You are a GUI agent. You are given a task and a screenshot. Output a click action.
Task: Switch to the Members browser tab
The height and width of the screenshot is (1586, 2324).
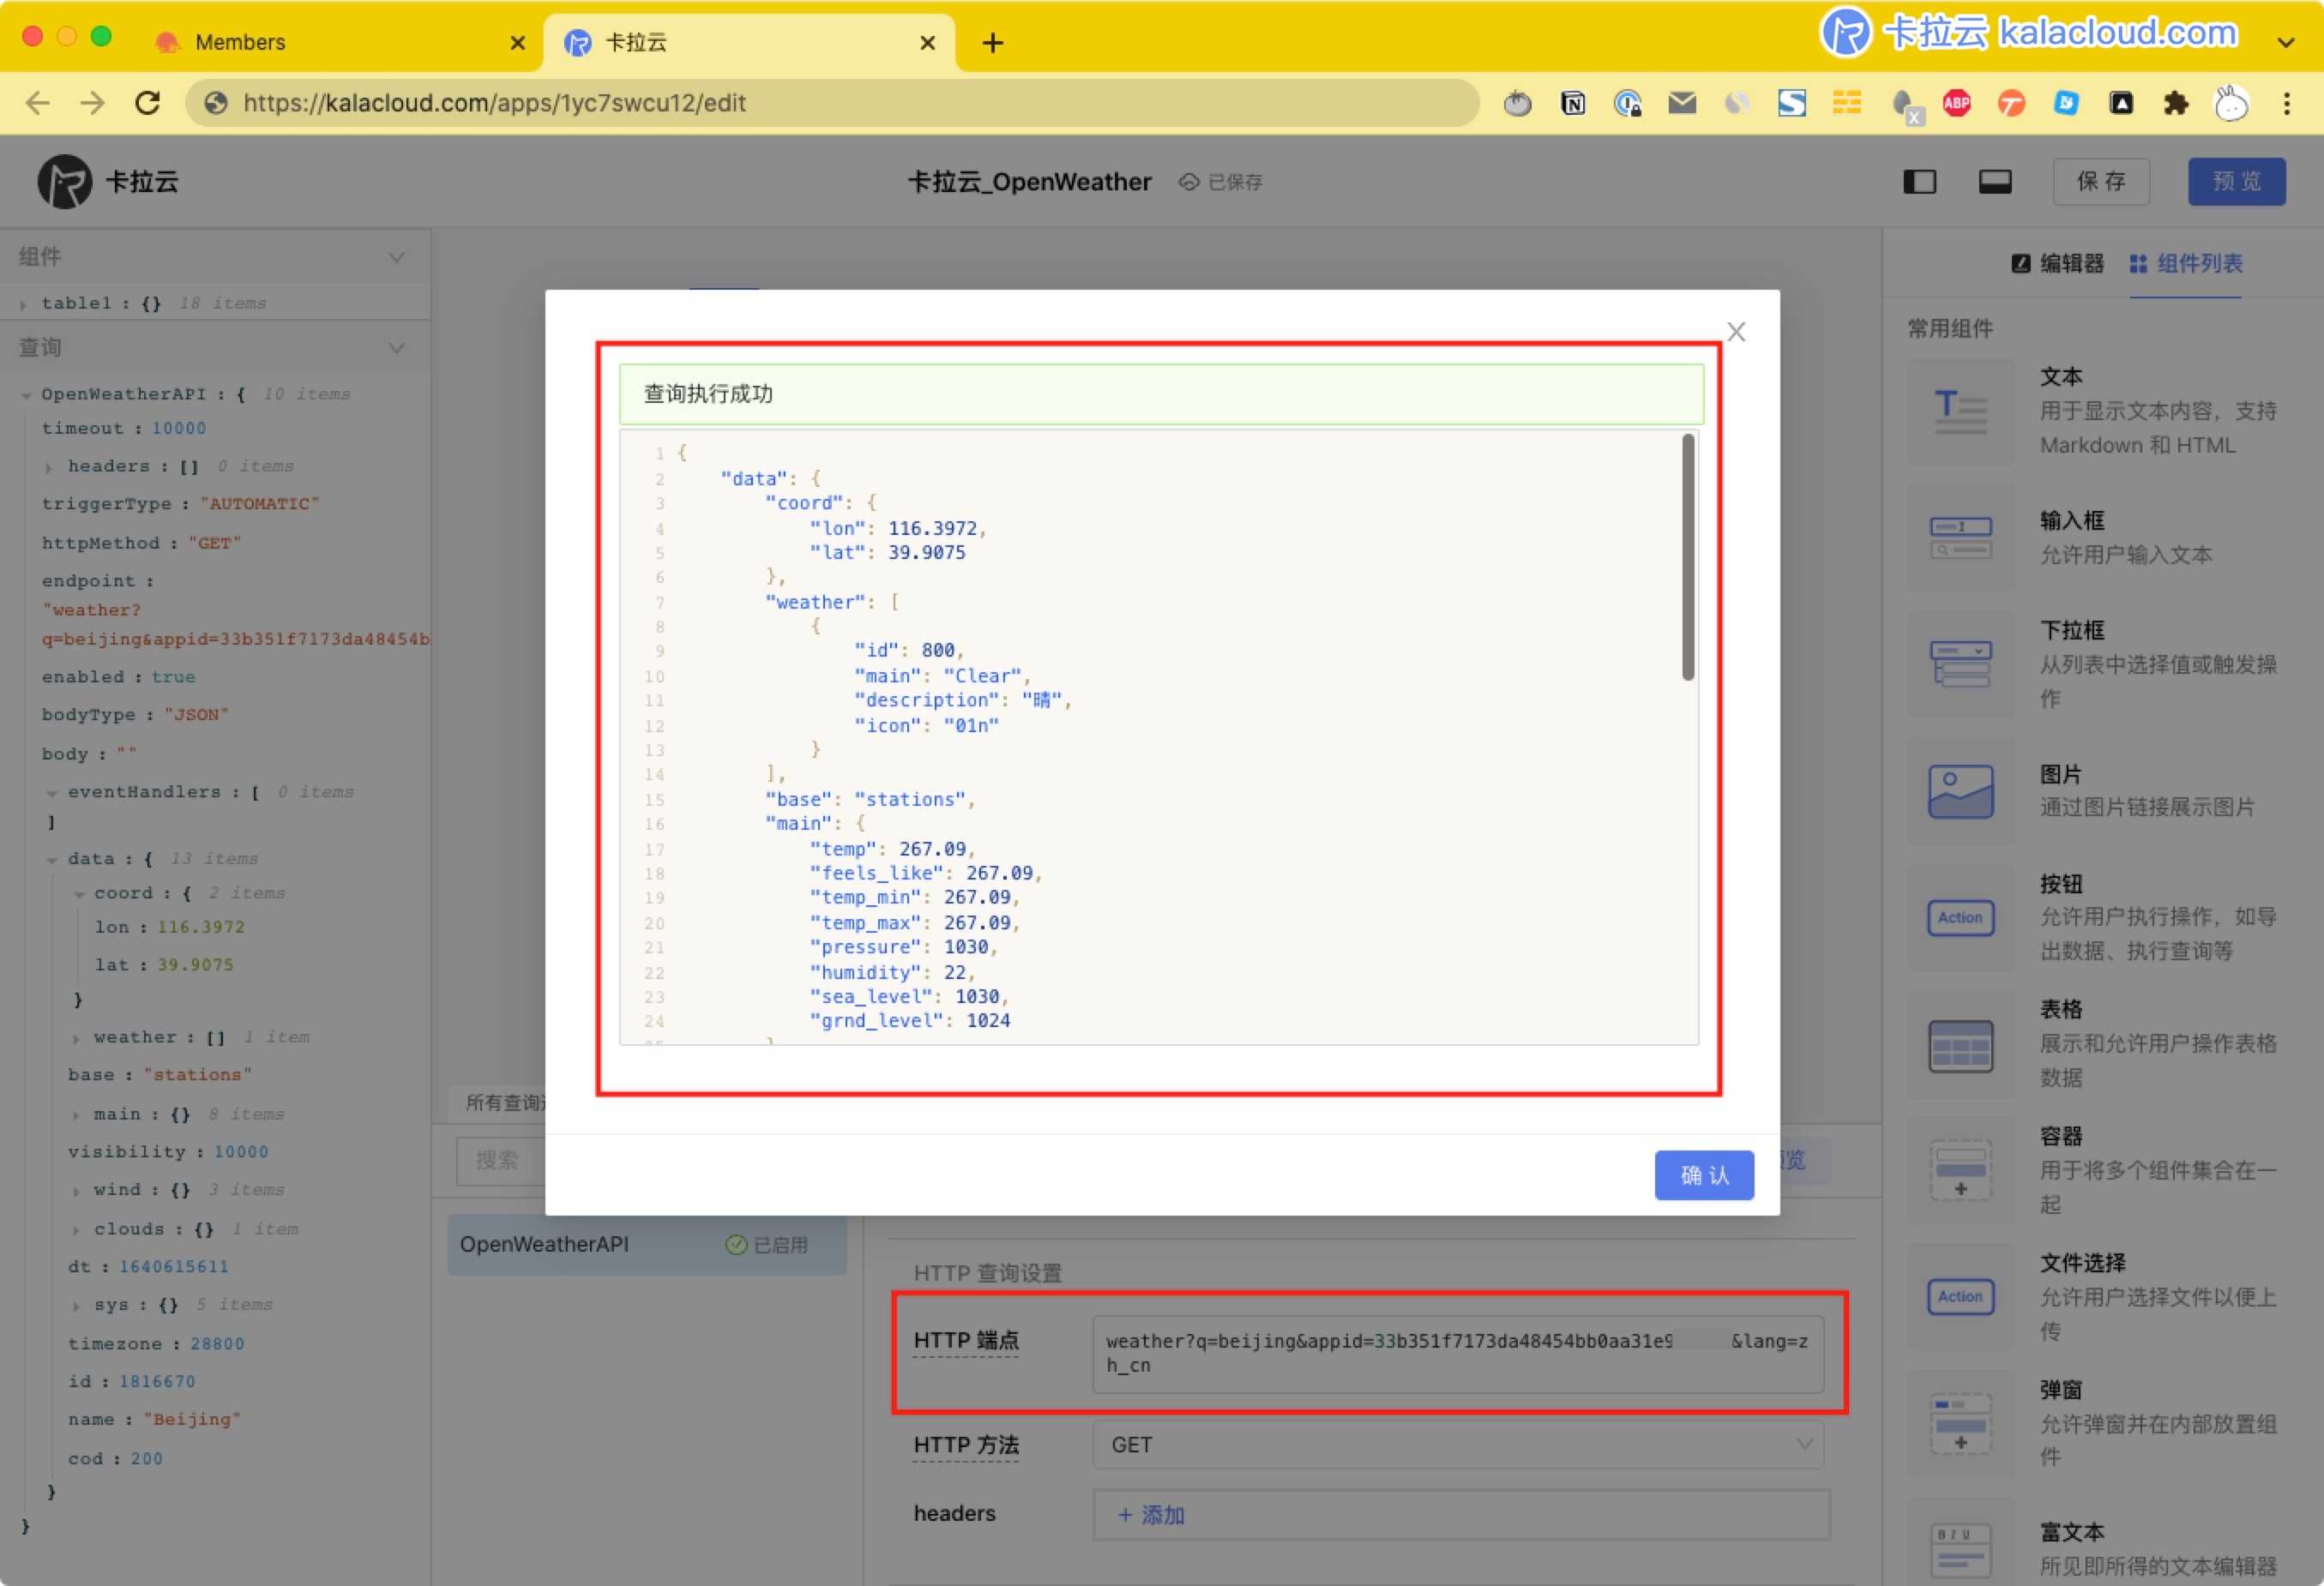[x=240, y=42]
